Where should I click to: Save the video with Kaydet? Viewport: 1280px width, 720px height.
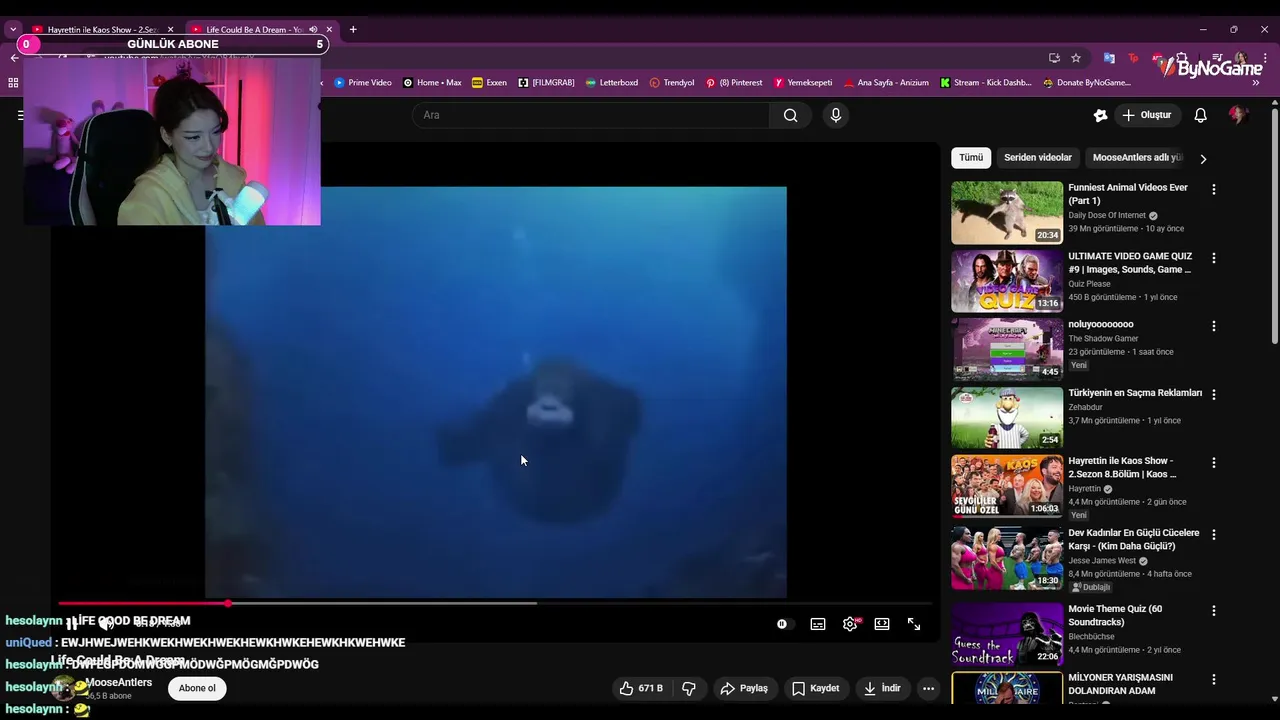point(816,688)
